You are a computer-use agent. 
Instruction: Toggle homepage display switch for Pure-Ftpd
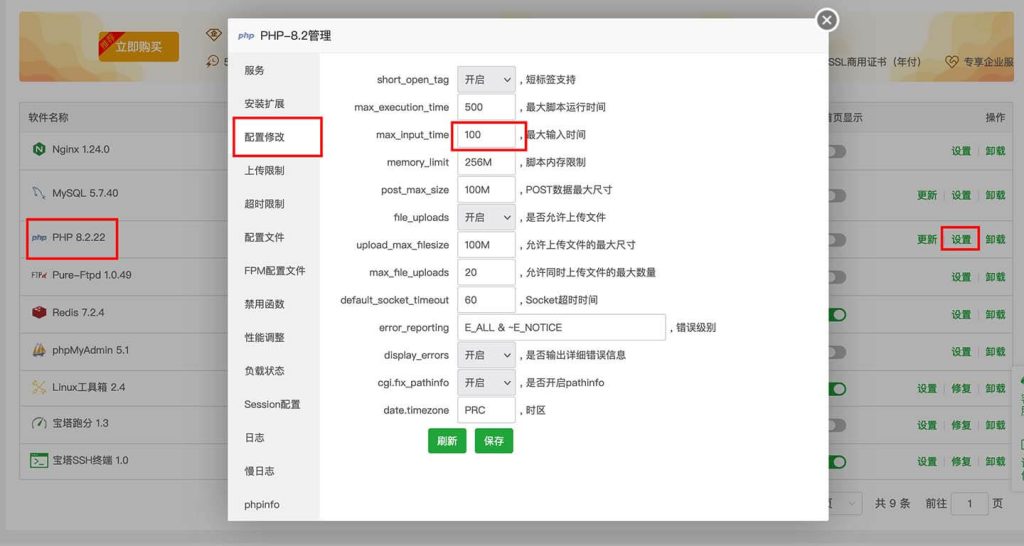(x=837, y=277)
